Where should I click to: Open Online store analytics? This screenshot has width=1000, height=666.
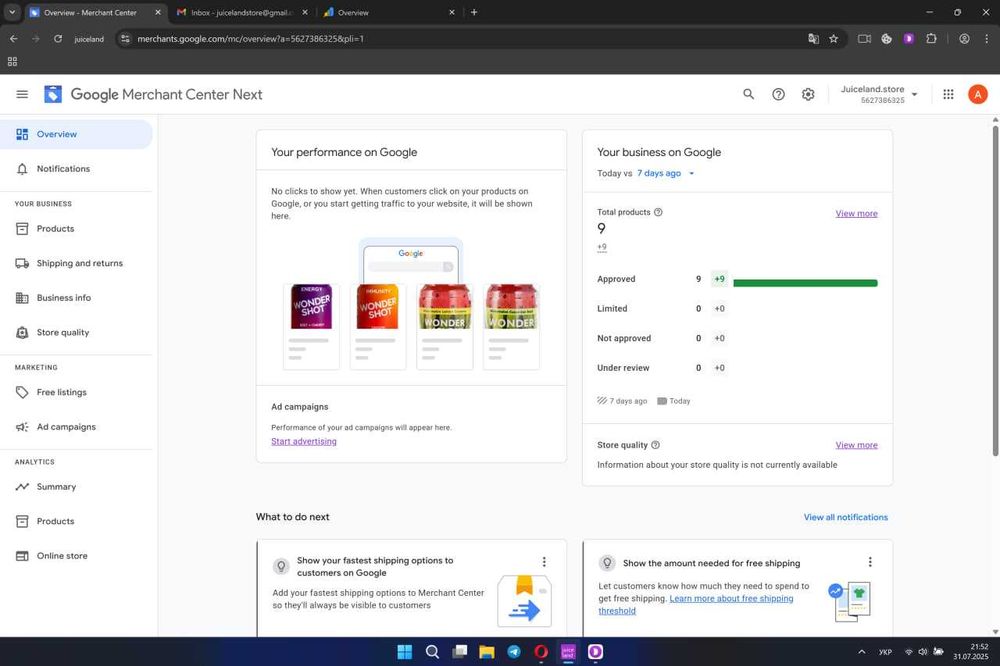point(76,556)
